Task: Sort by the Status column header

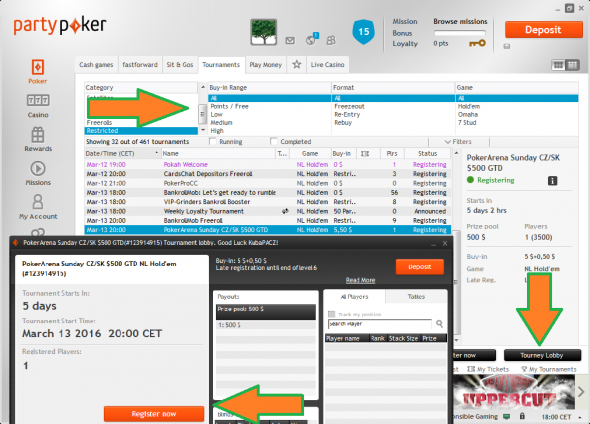Action: pyautogui.click(x=427, y=153)
